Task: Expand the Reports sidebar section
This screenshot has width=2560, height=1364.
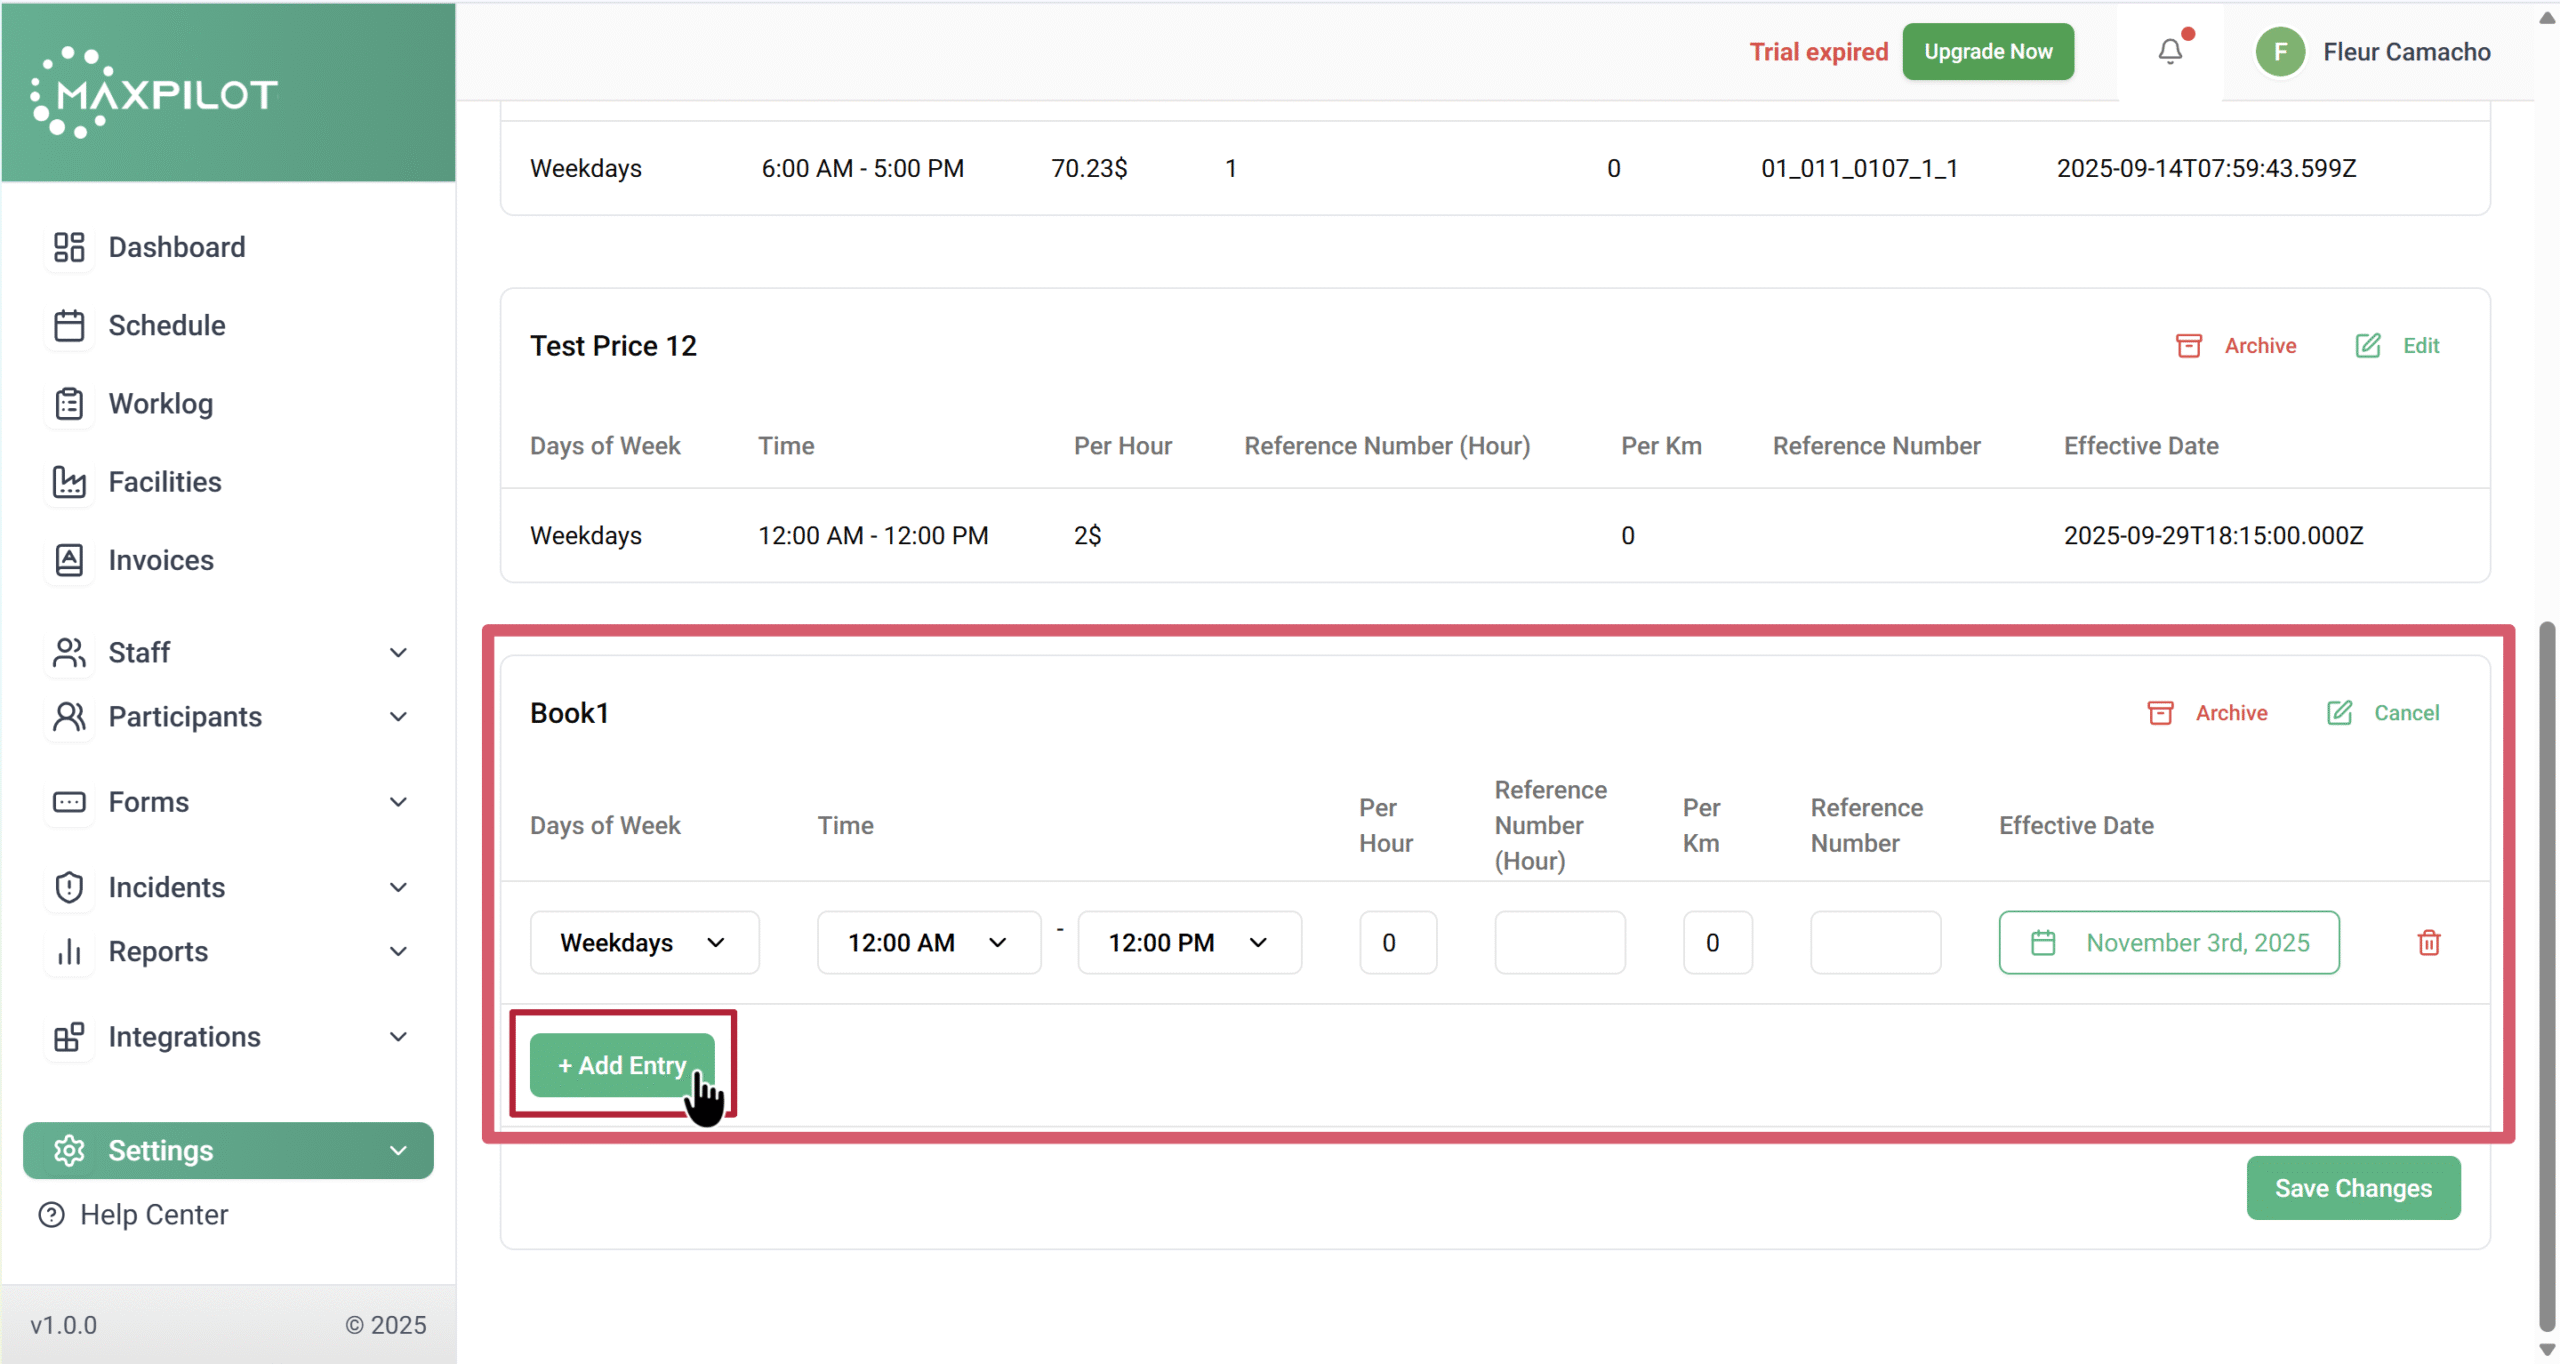Action: (397, 951)
